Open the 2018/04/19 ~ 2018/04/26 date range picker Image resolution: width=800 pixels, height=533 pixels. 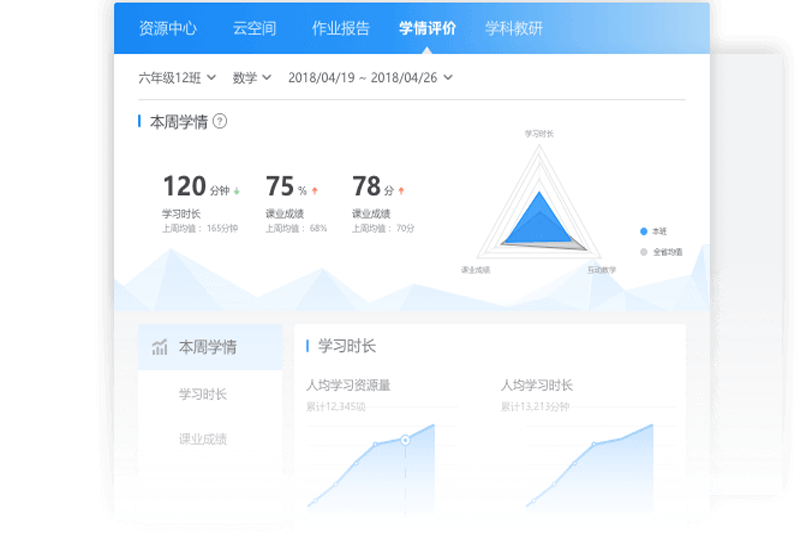pos(370,77)
